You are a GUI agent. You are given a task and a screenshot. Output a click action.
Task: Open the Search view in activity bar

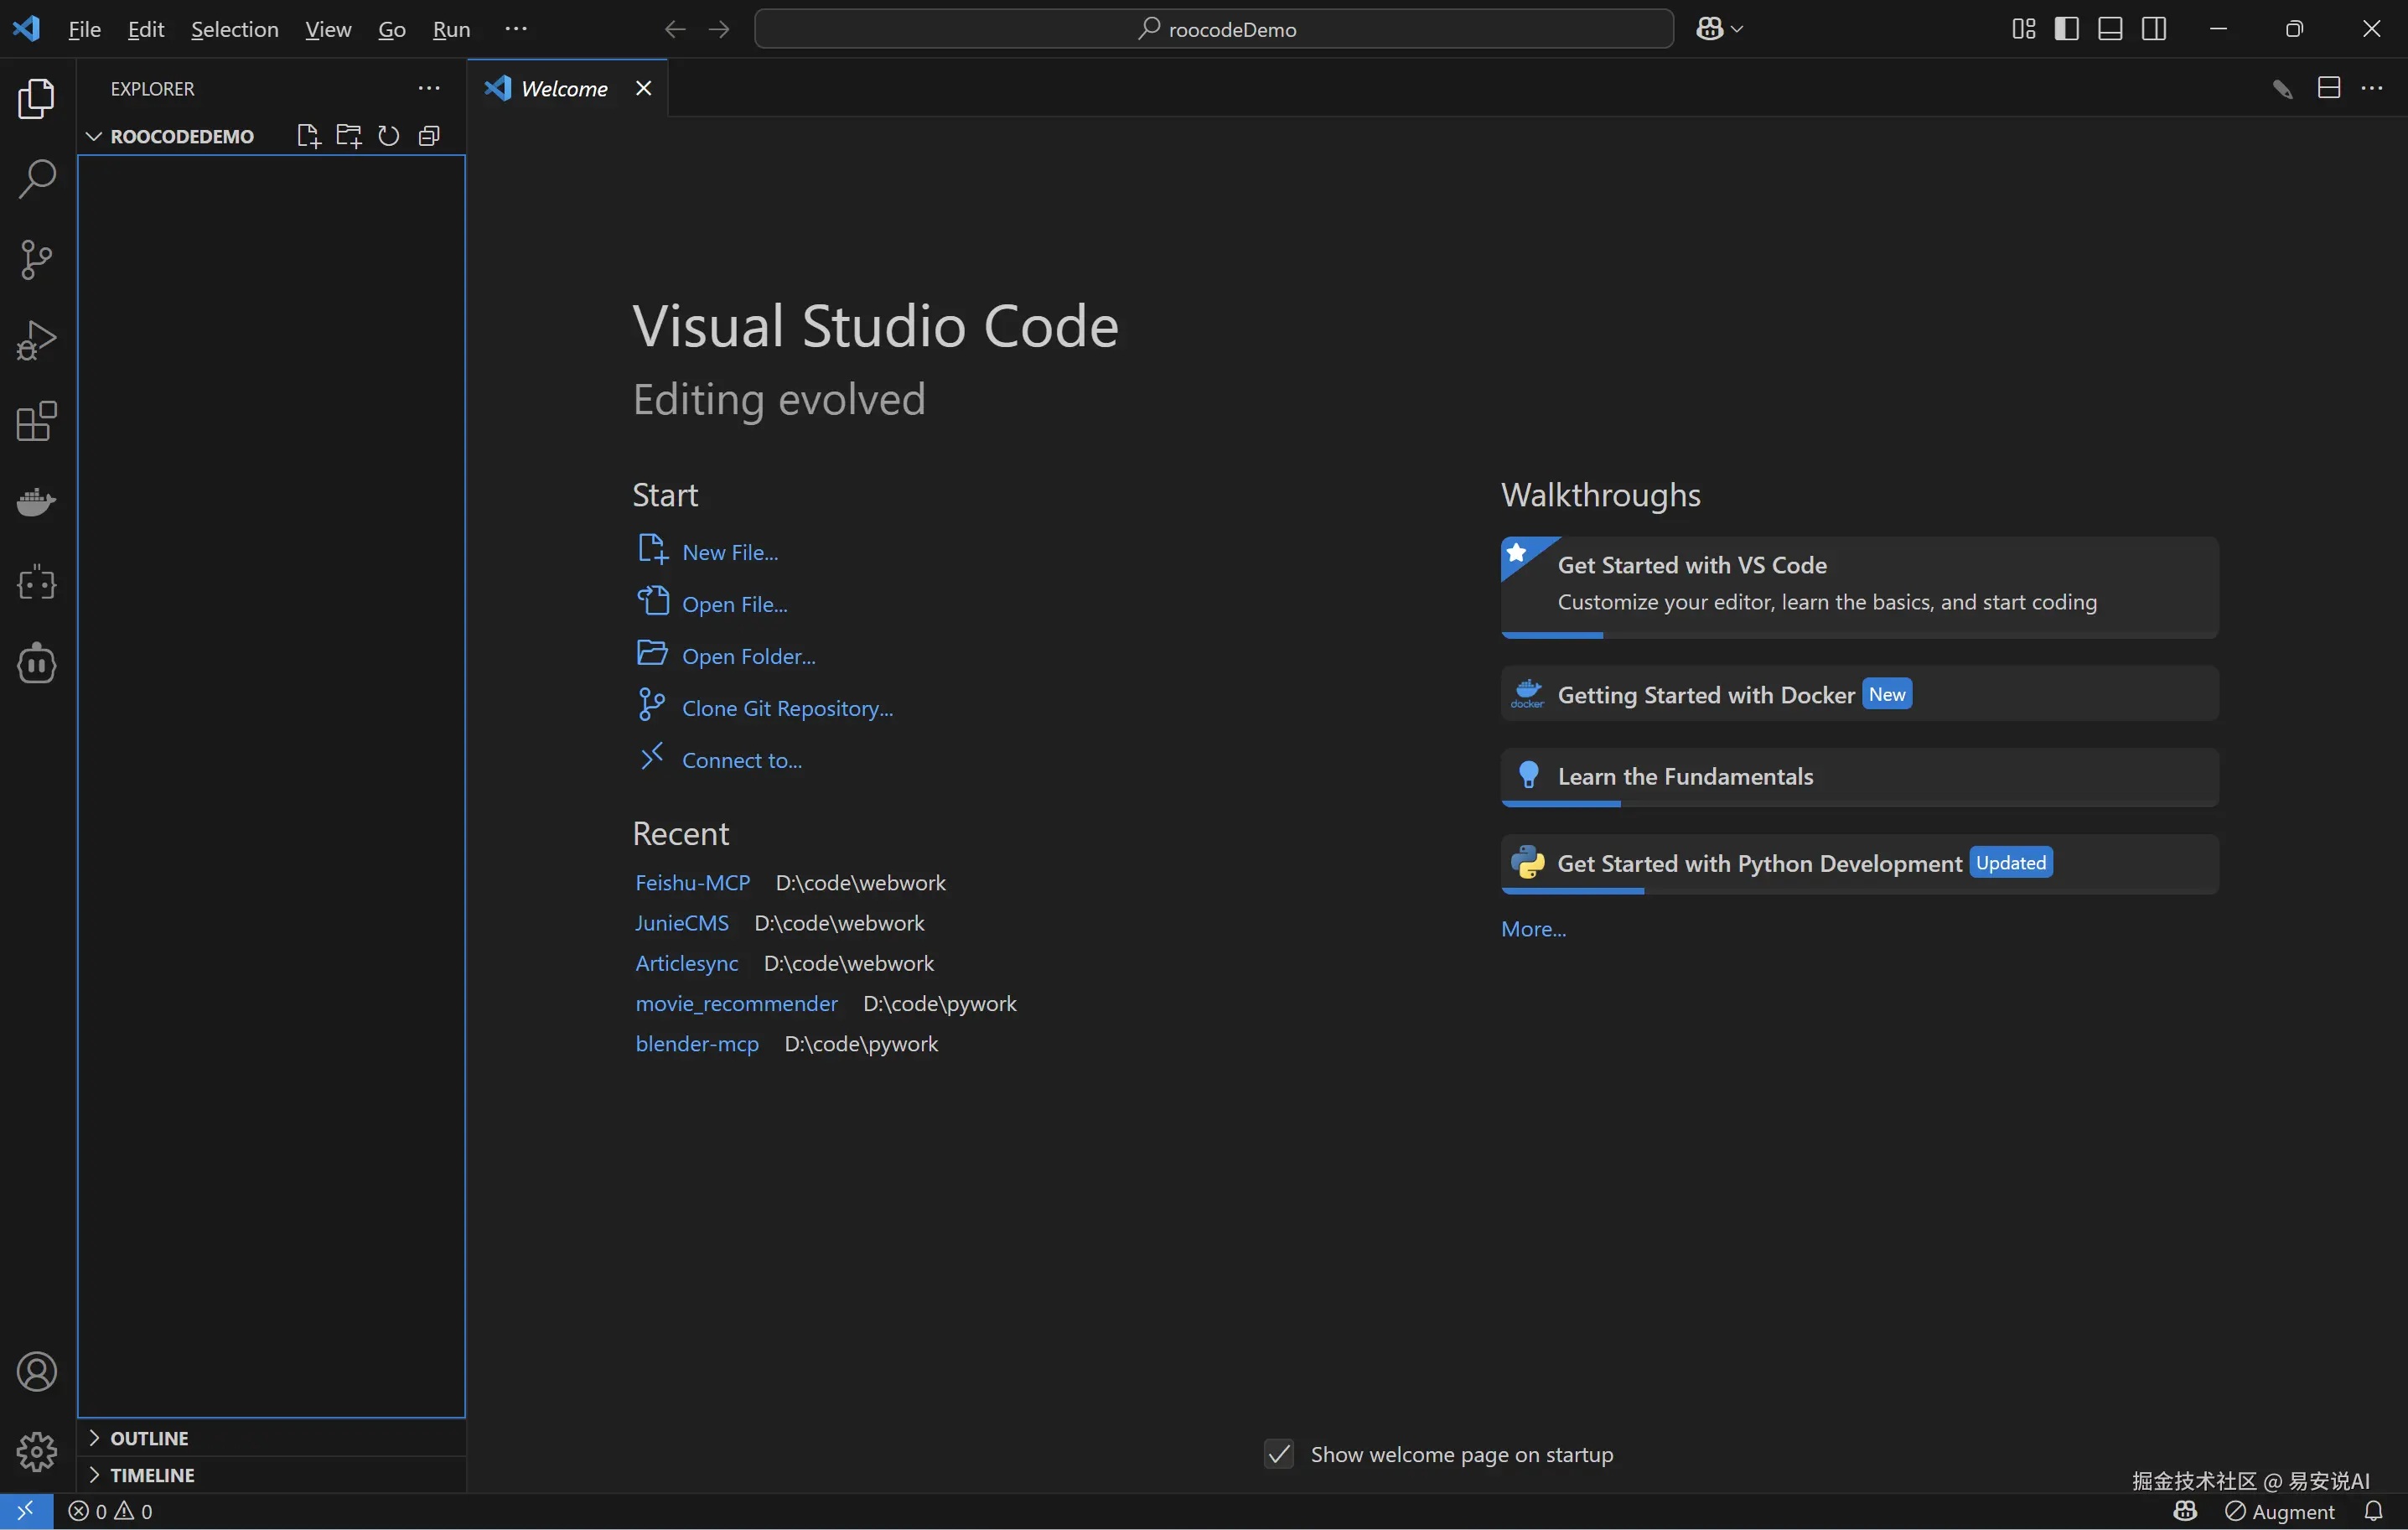tap(37, 179)
